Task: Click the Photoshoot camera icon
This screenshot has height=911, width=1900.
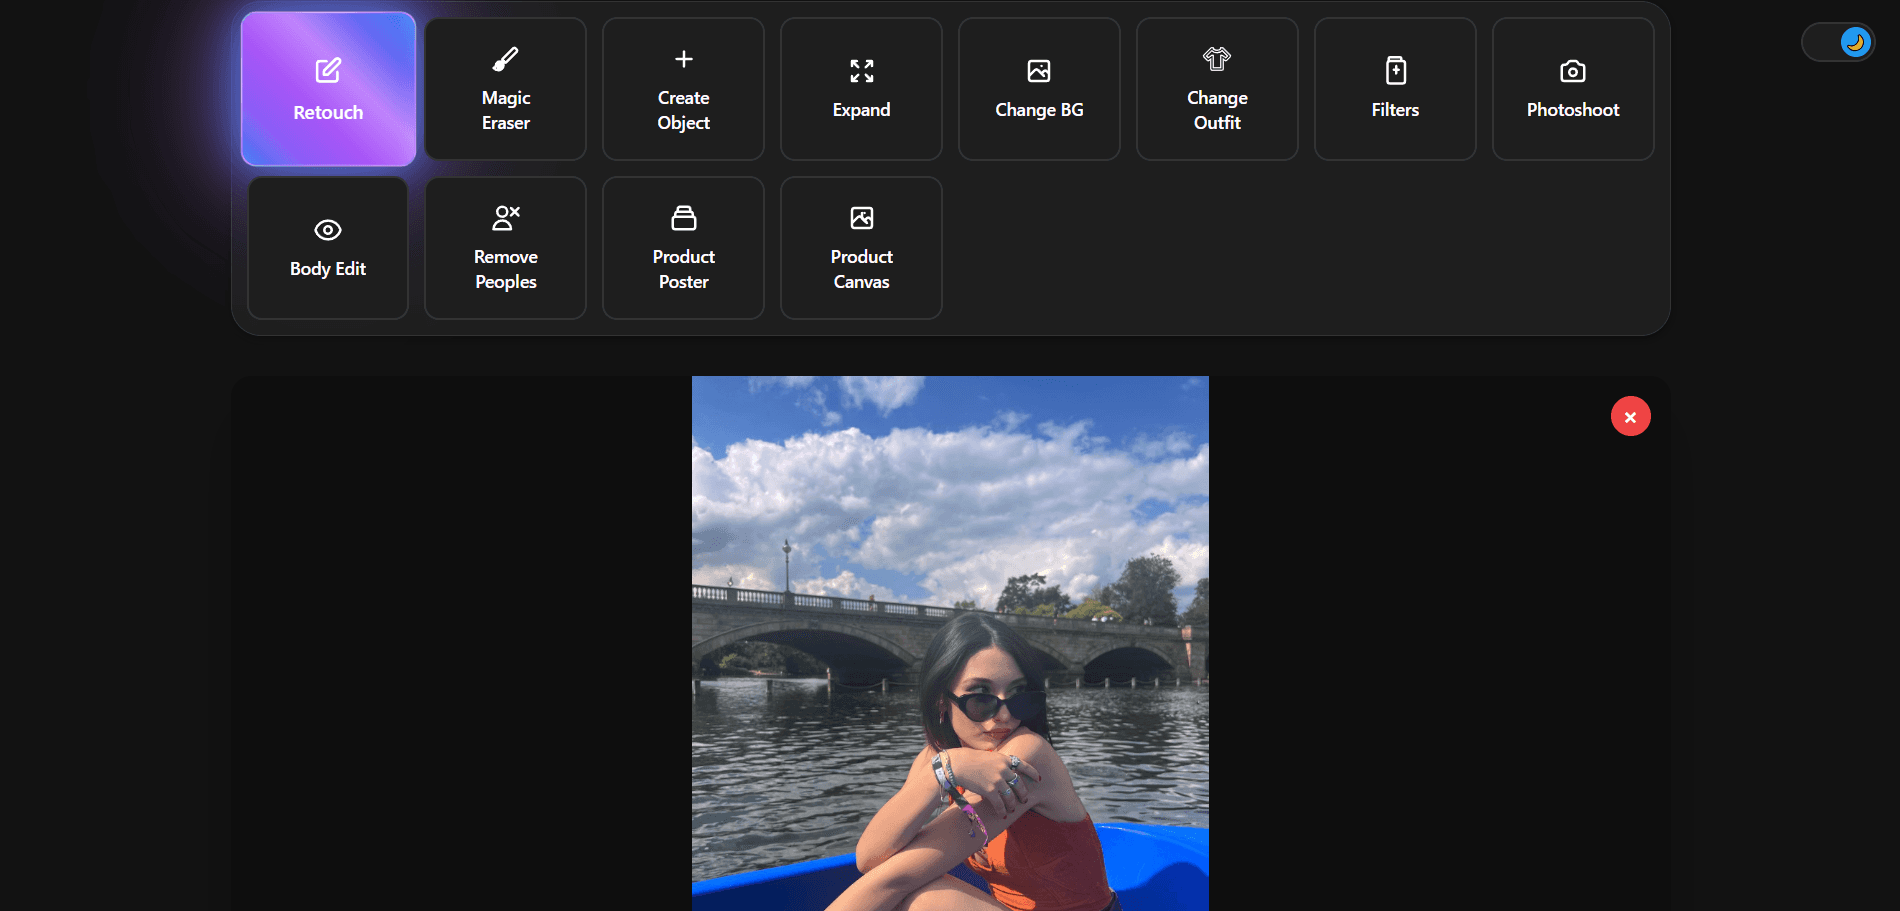Action: (x=1573, y=71)
